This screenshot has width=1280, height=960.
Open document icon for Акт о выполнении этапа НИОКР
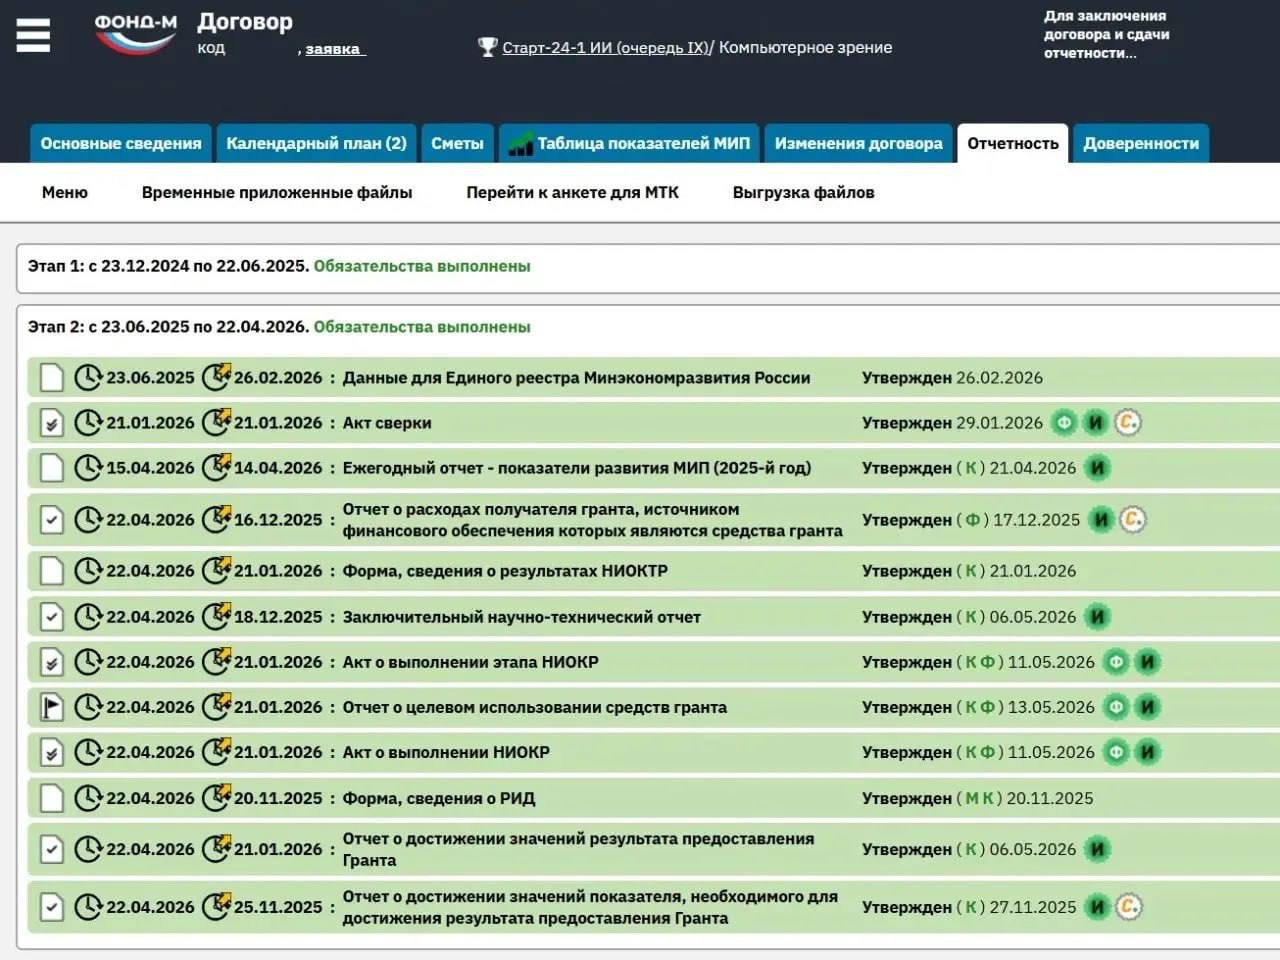(52, 662)
